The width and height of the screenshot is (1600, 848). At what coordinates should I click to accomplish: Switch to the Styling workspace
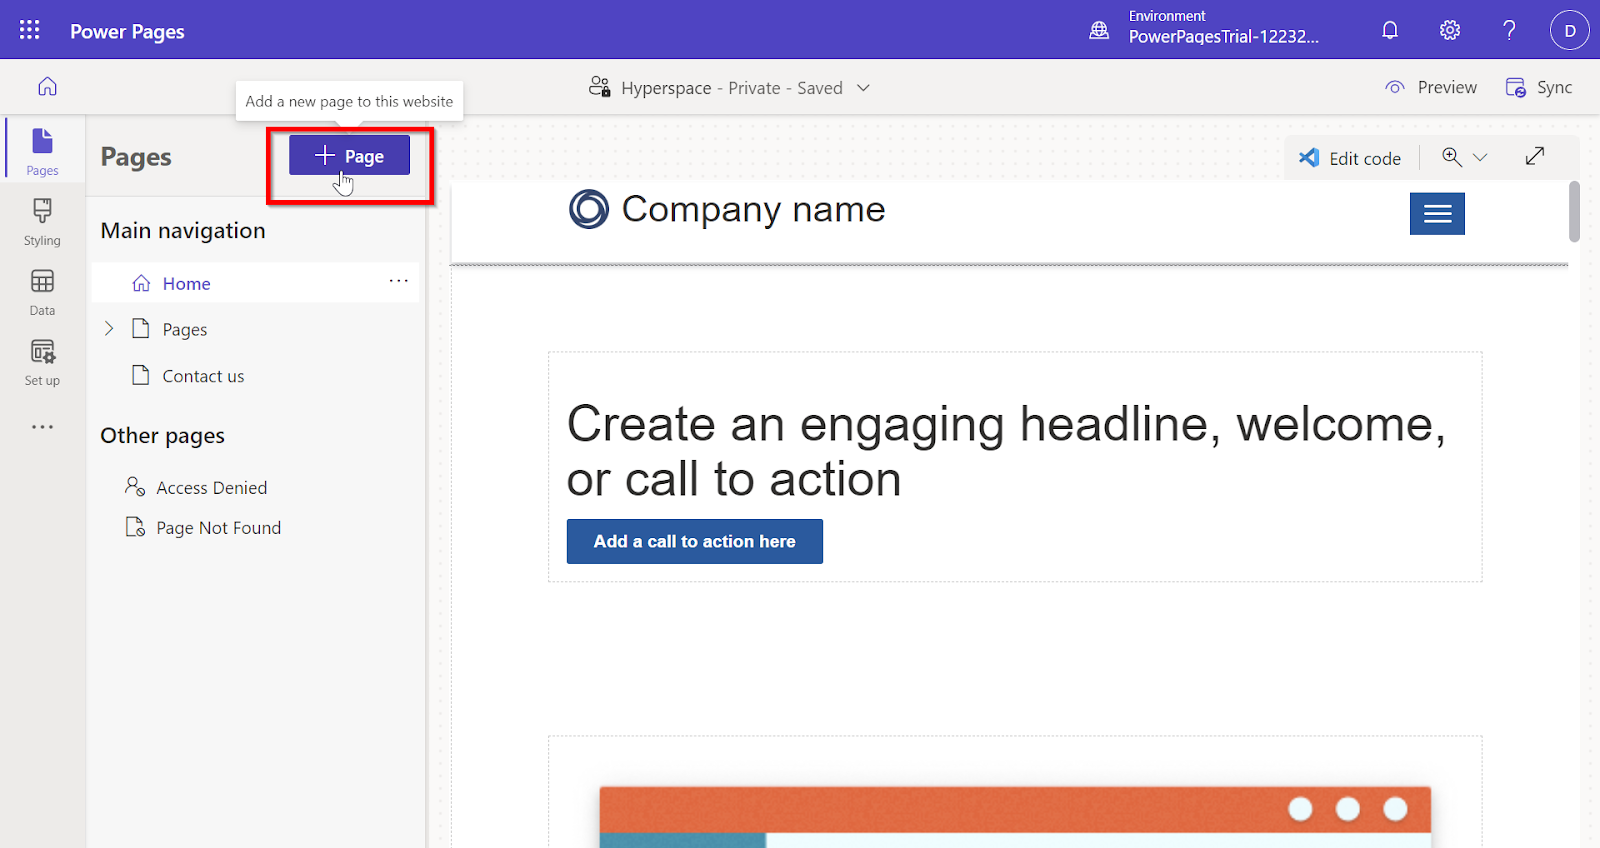(x=42, y=222)
